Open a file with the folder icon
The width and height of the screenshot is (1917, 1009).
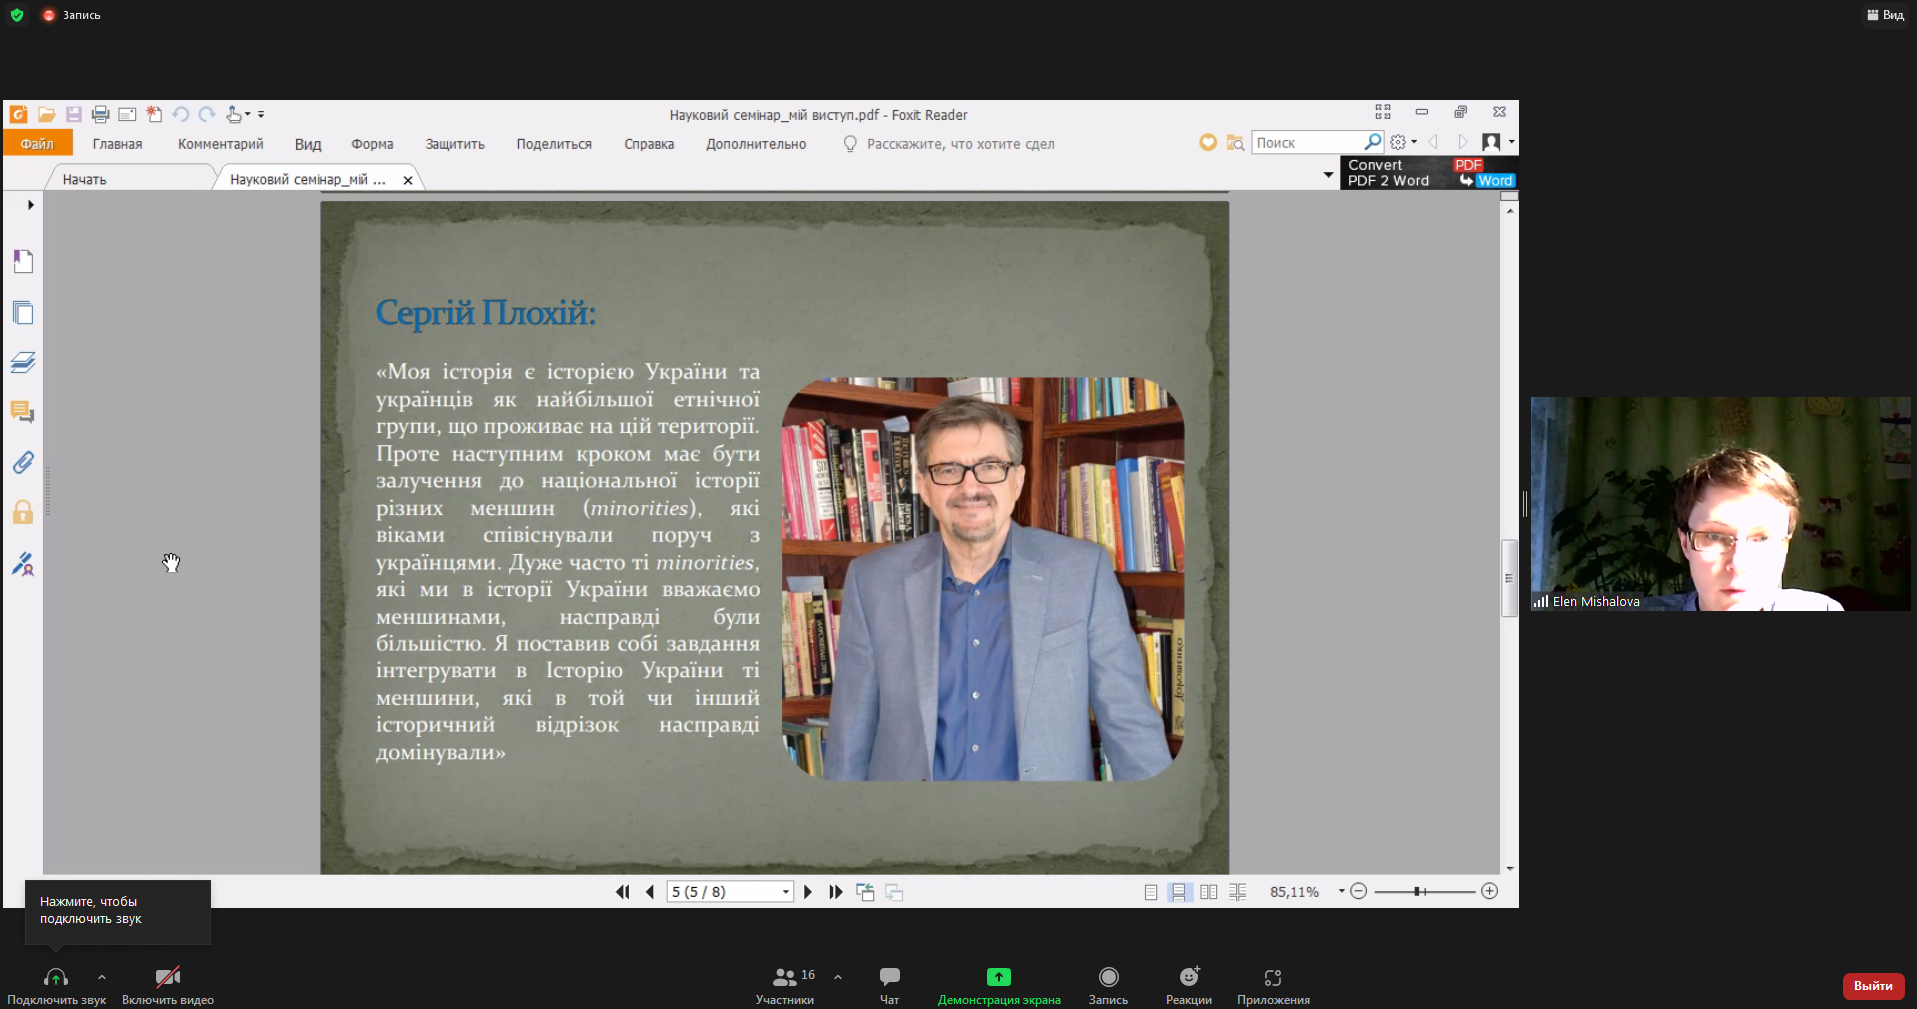point(46,114)
